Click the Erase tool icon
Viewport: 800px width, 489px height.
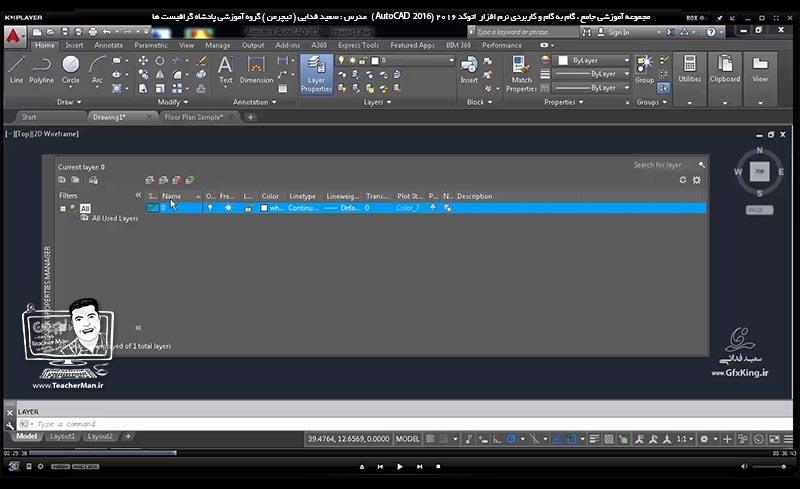202,61
